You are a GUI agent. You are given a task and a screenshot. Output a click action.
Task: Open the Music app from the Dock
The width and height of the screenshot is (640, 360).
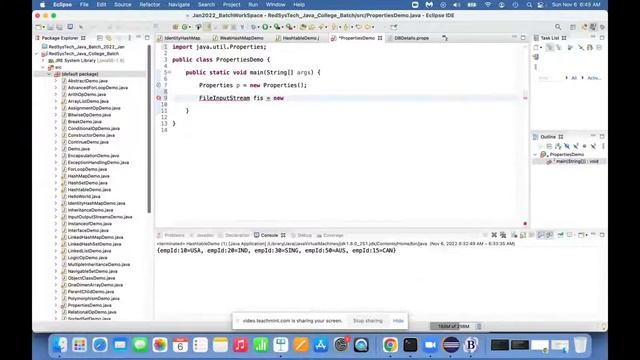click(x=240, y=345)
